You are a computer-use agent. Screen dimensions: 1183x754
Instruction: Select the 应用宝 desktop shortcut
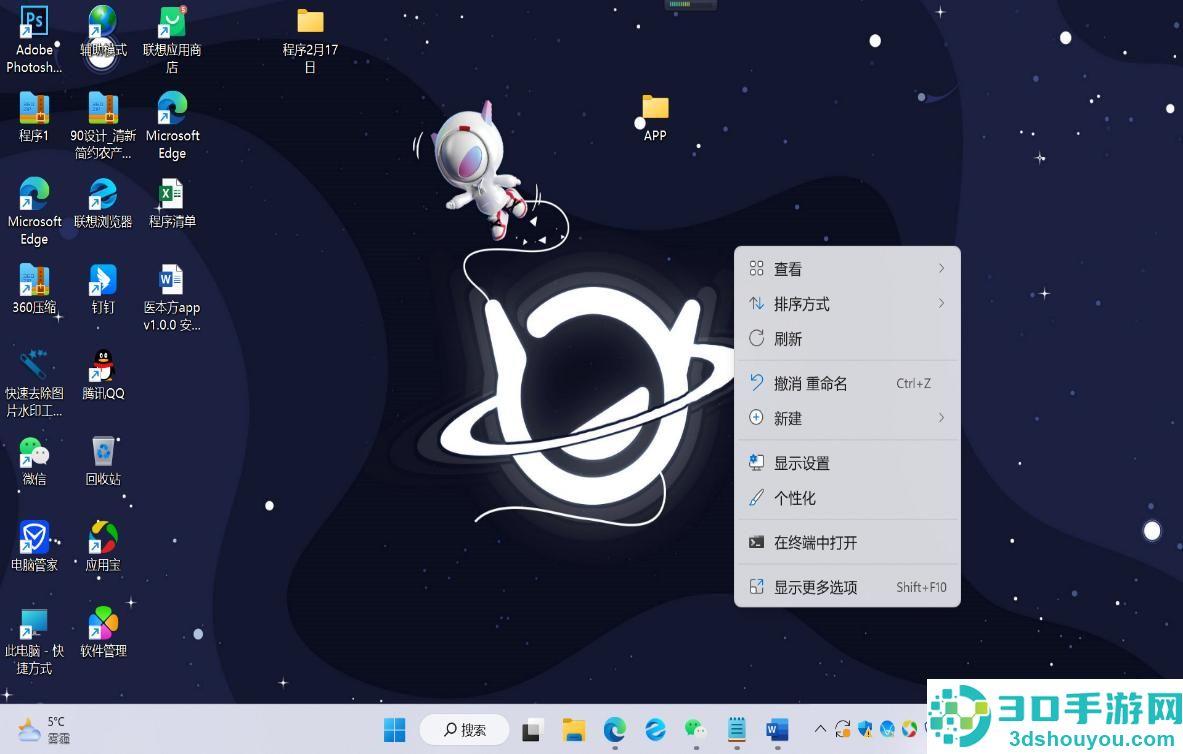(x=103, y=546)
